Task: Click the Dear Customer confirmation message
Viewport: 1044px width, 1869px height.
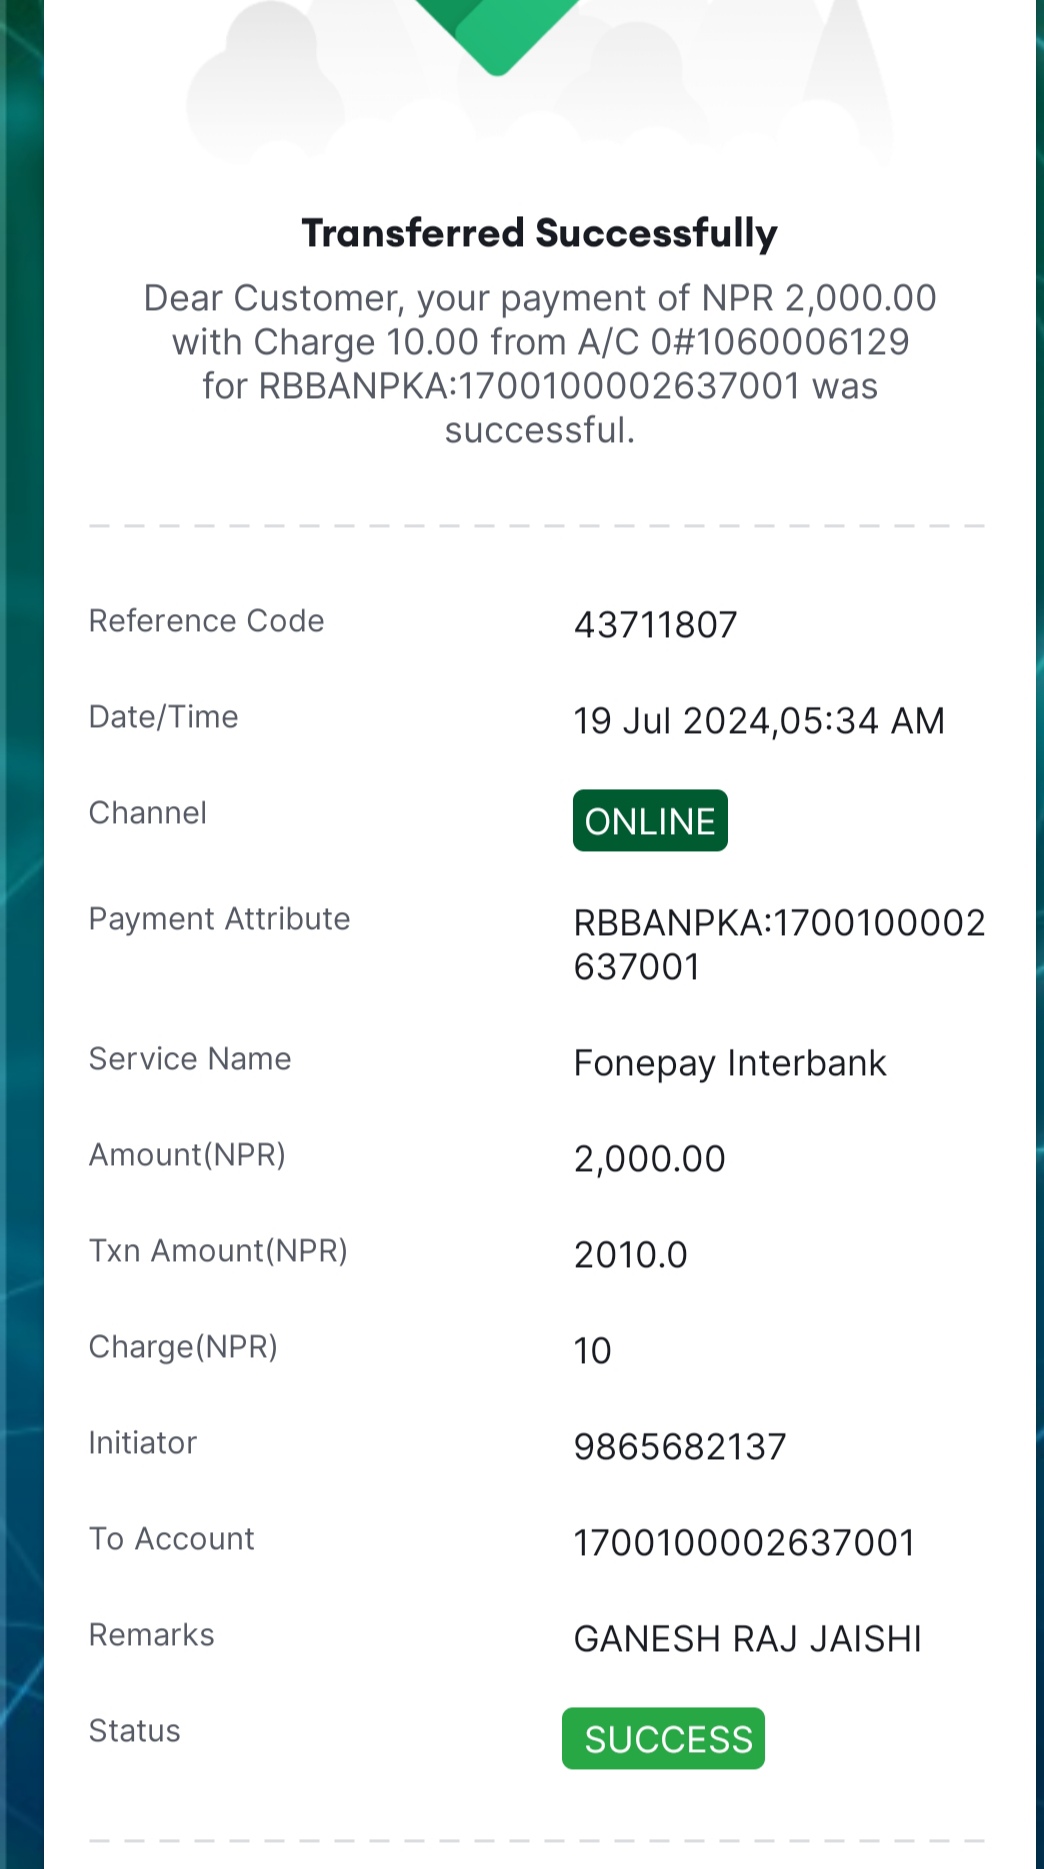Action: pyautogui.click(x=540, y=364)
